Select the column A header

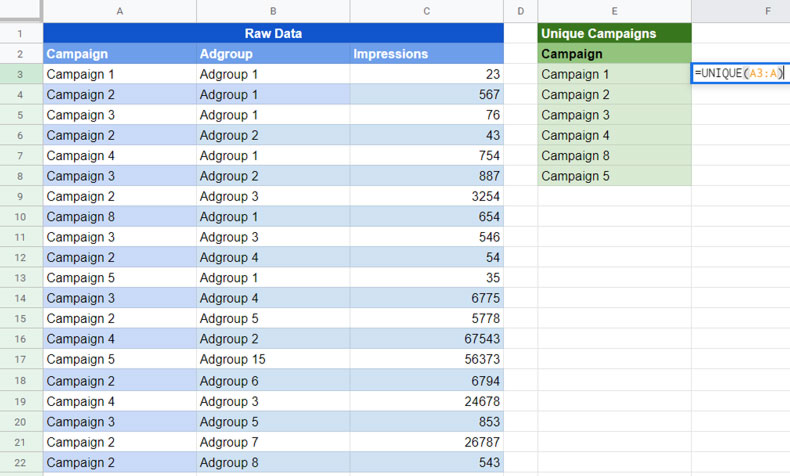tap(120, 11)
